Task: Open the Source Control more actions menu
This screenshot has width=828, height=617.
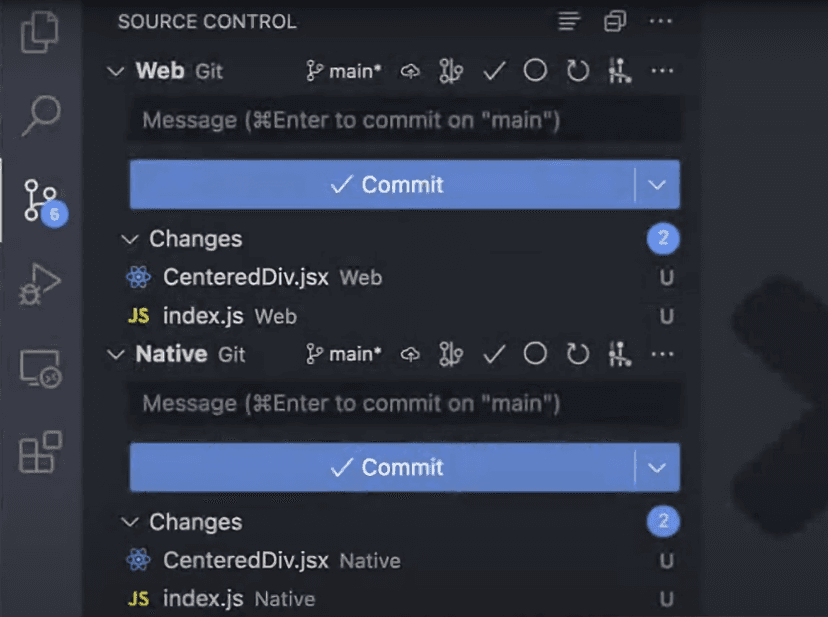Action: click(660, 20)
